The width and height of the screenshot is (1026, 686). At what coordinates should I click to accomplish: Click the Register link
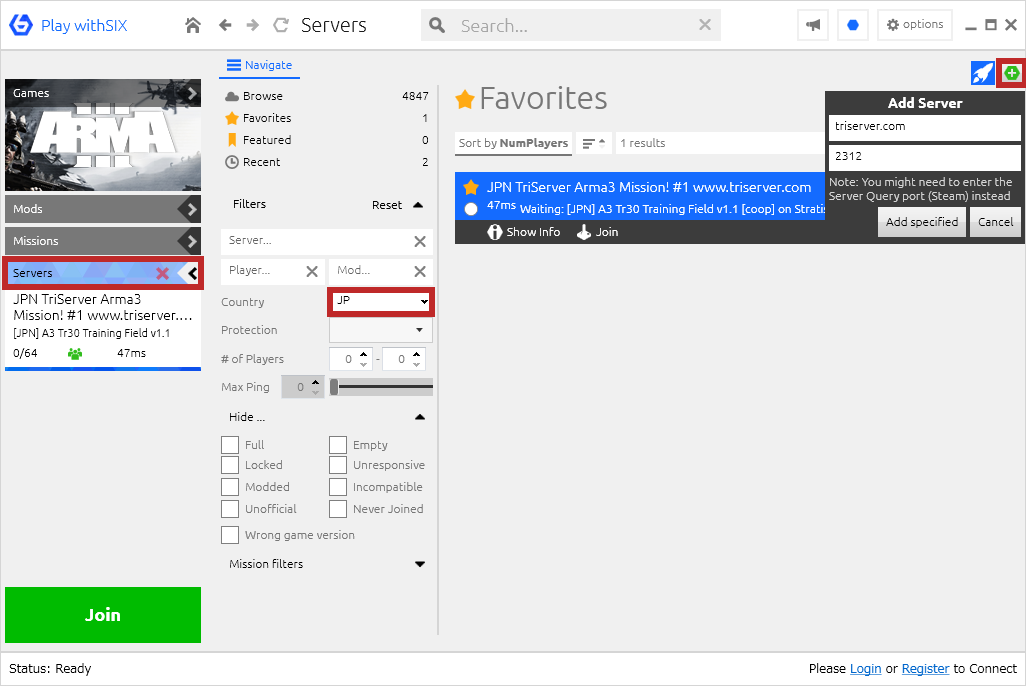925,669
